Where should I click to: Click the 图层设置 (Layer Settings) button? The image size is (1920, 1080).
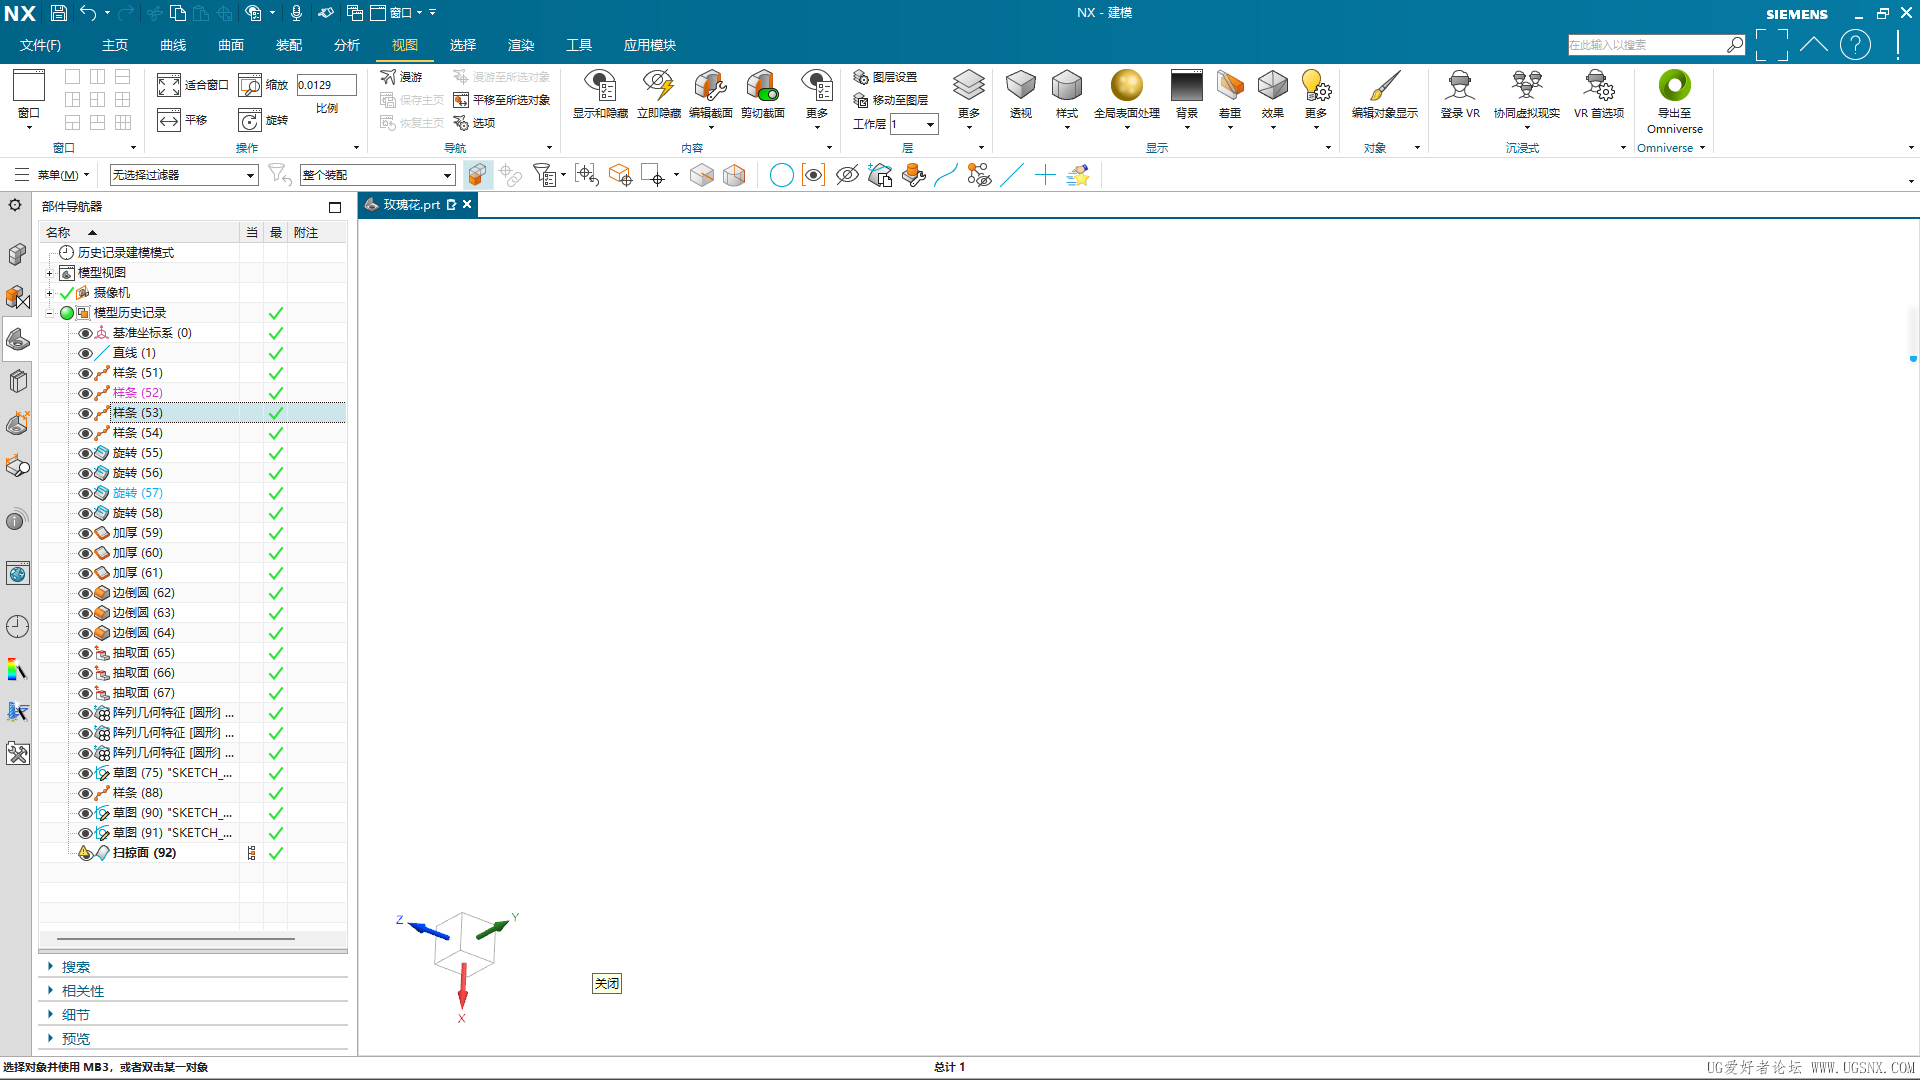click(885, 77)
